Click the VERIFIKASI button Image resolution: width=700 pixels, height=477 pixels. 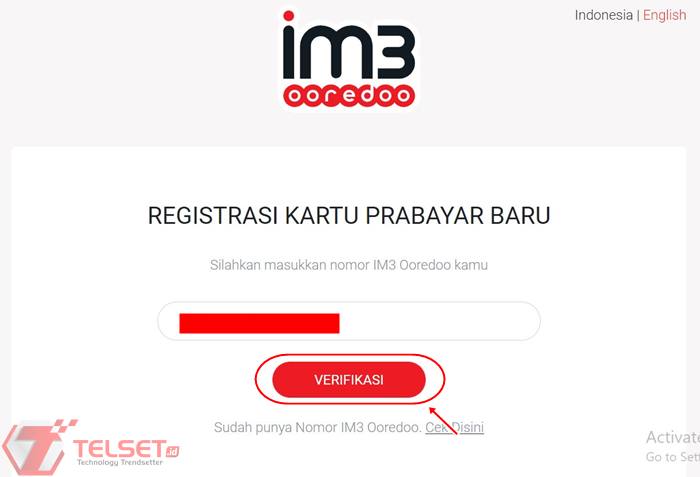point(349,380)
